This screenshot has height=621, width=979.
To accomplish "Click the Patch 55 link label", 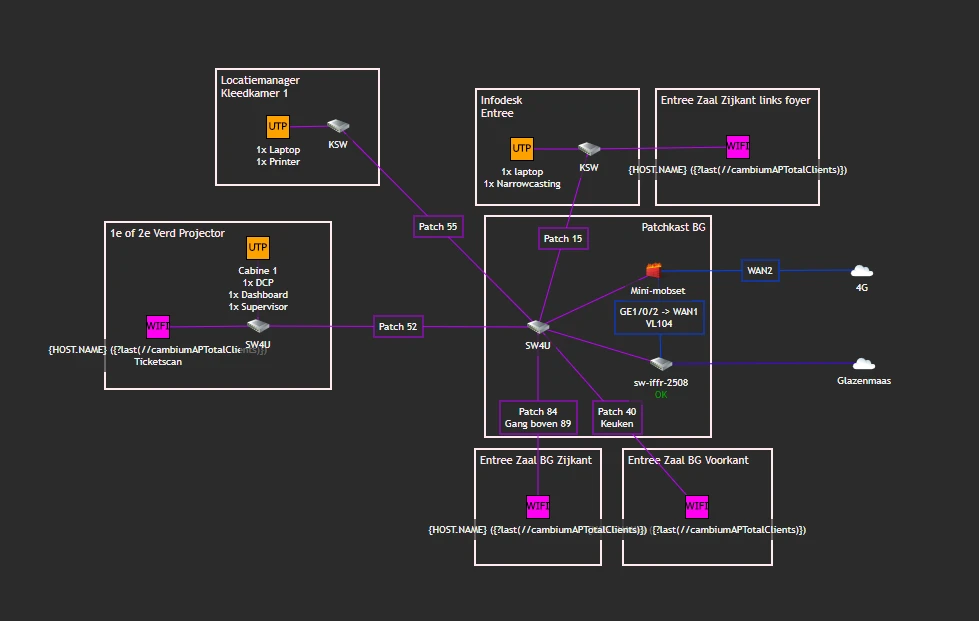I will (438, 227).
